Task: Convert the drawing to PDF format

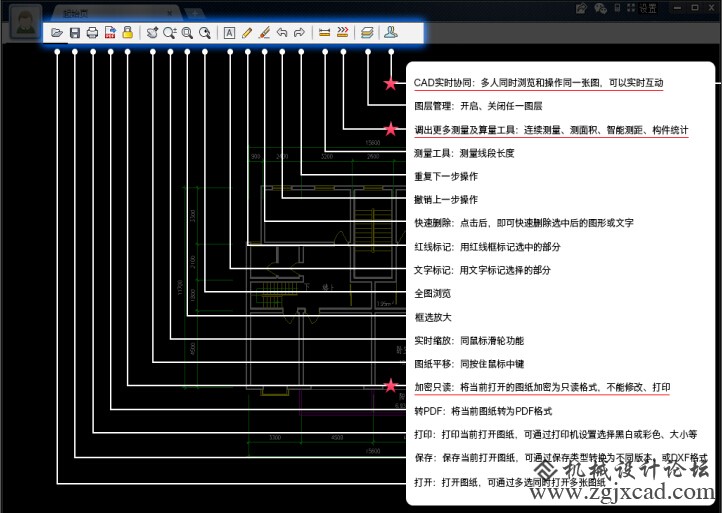Action: [x=110, y=33]
